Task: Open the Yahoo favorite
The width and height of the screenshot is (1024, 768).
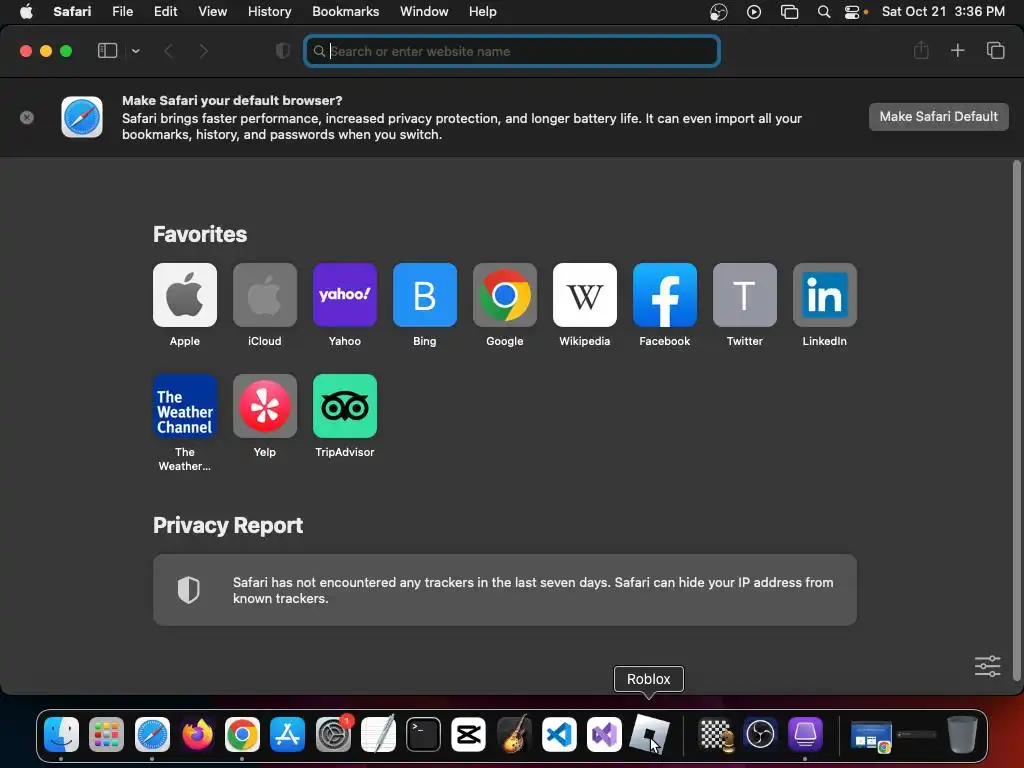Action: (345, 295)
